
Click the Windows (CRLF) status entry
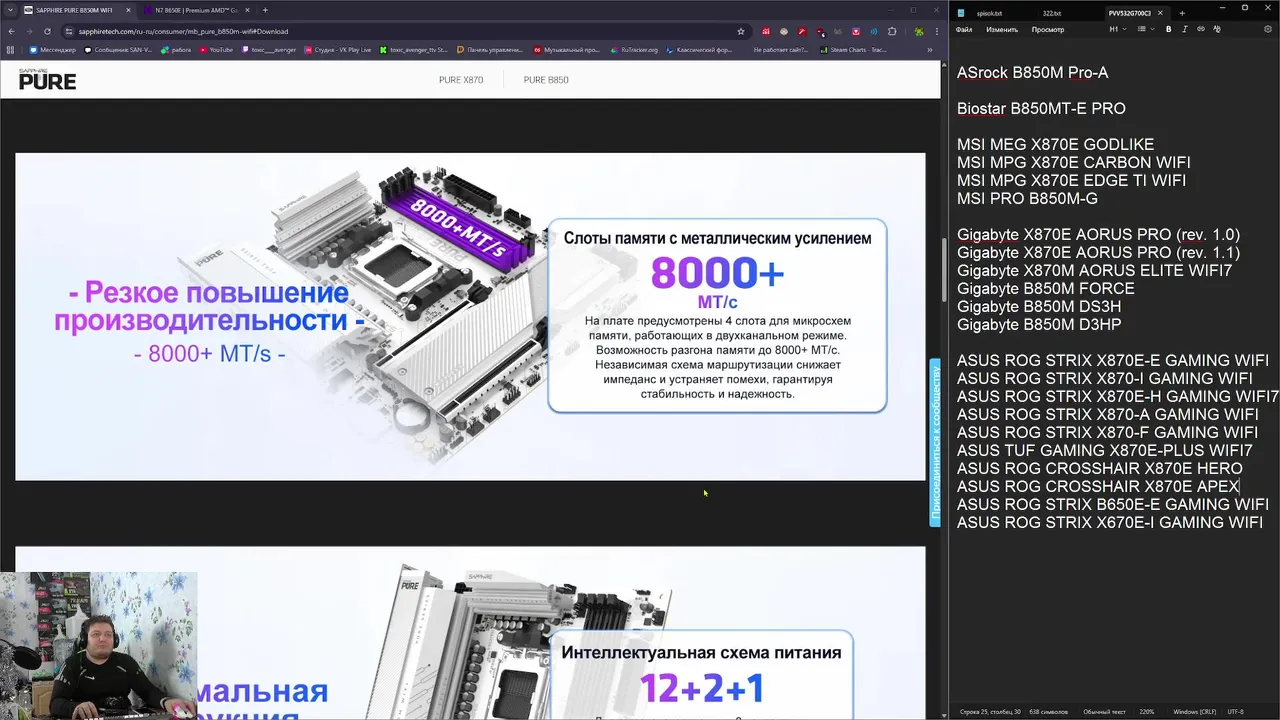coord(1194,712)
